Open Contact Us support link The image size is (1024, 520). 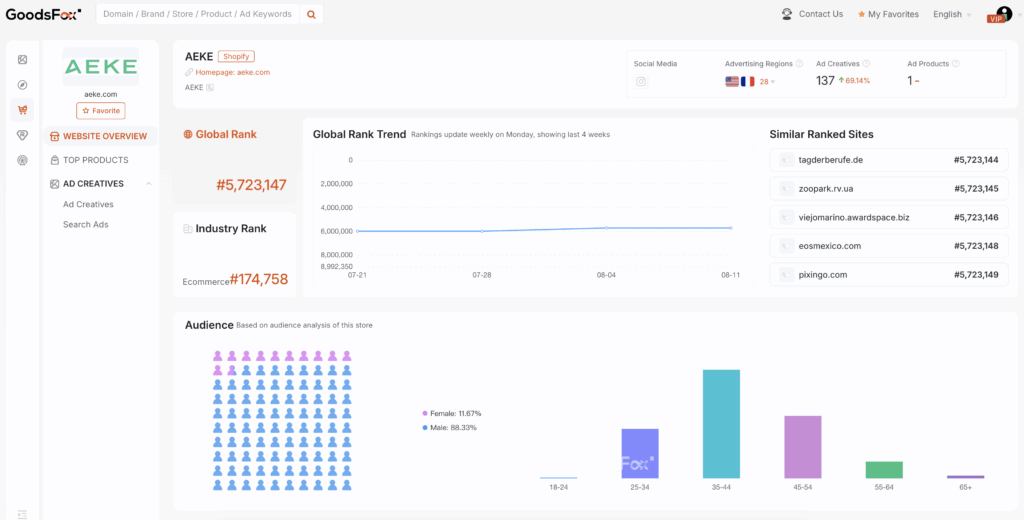(x=821, y=14)
